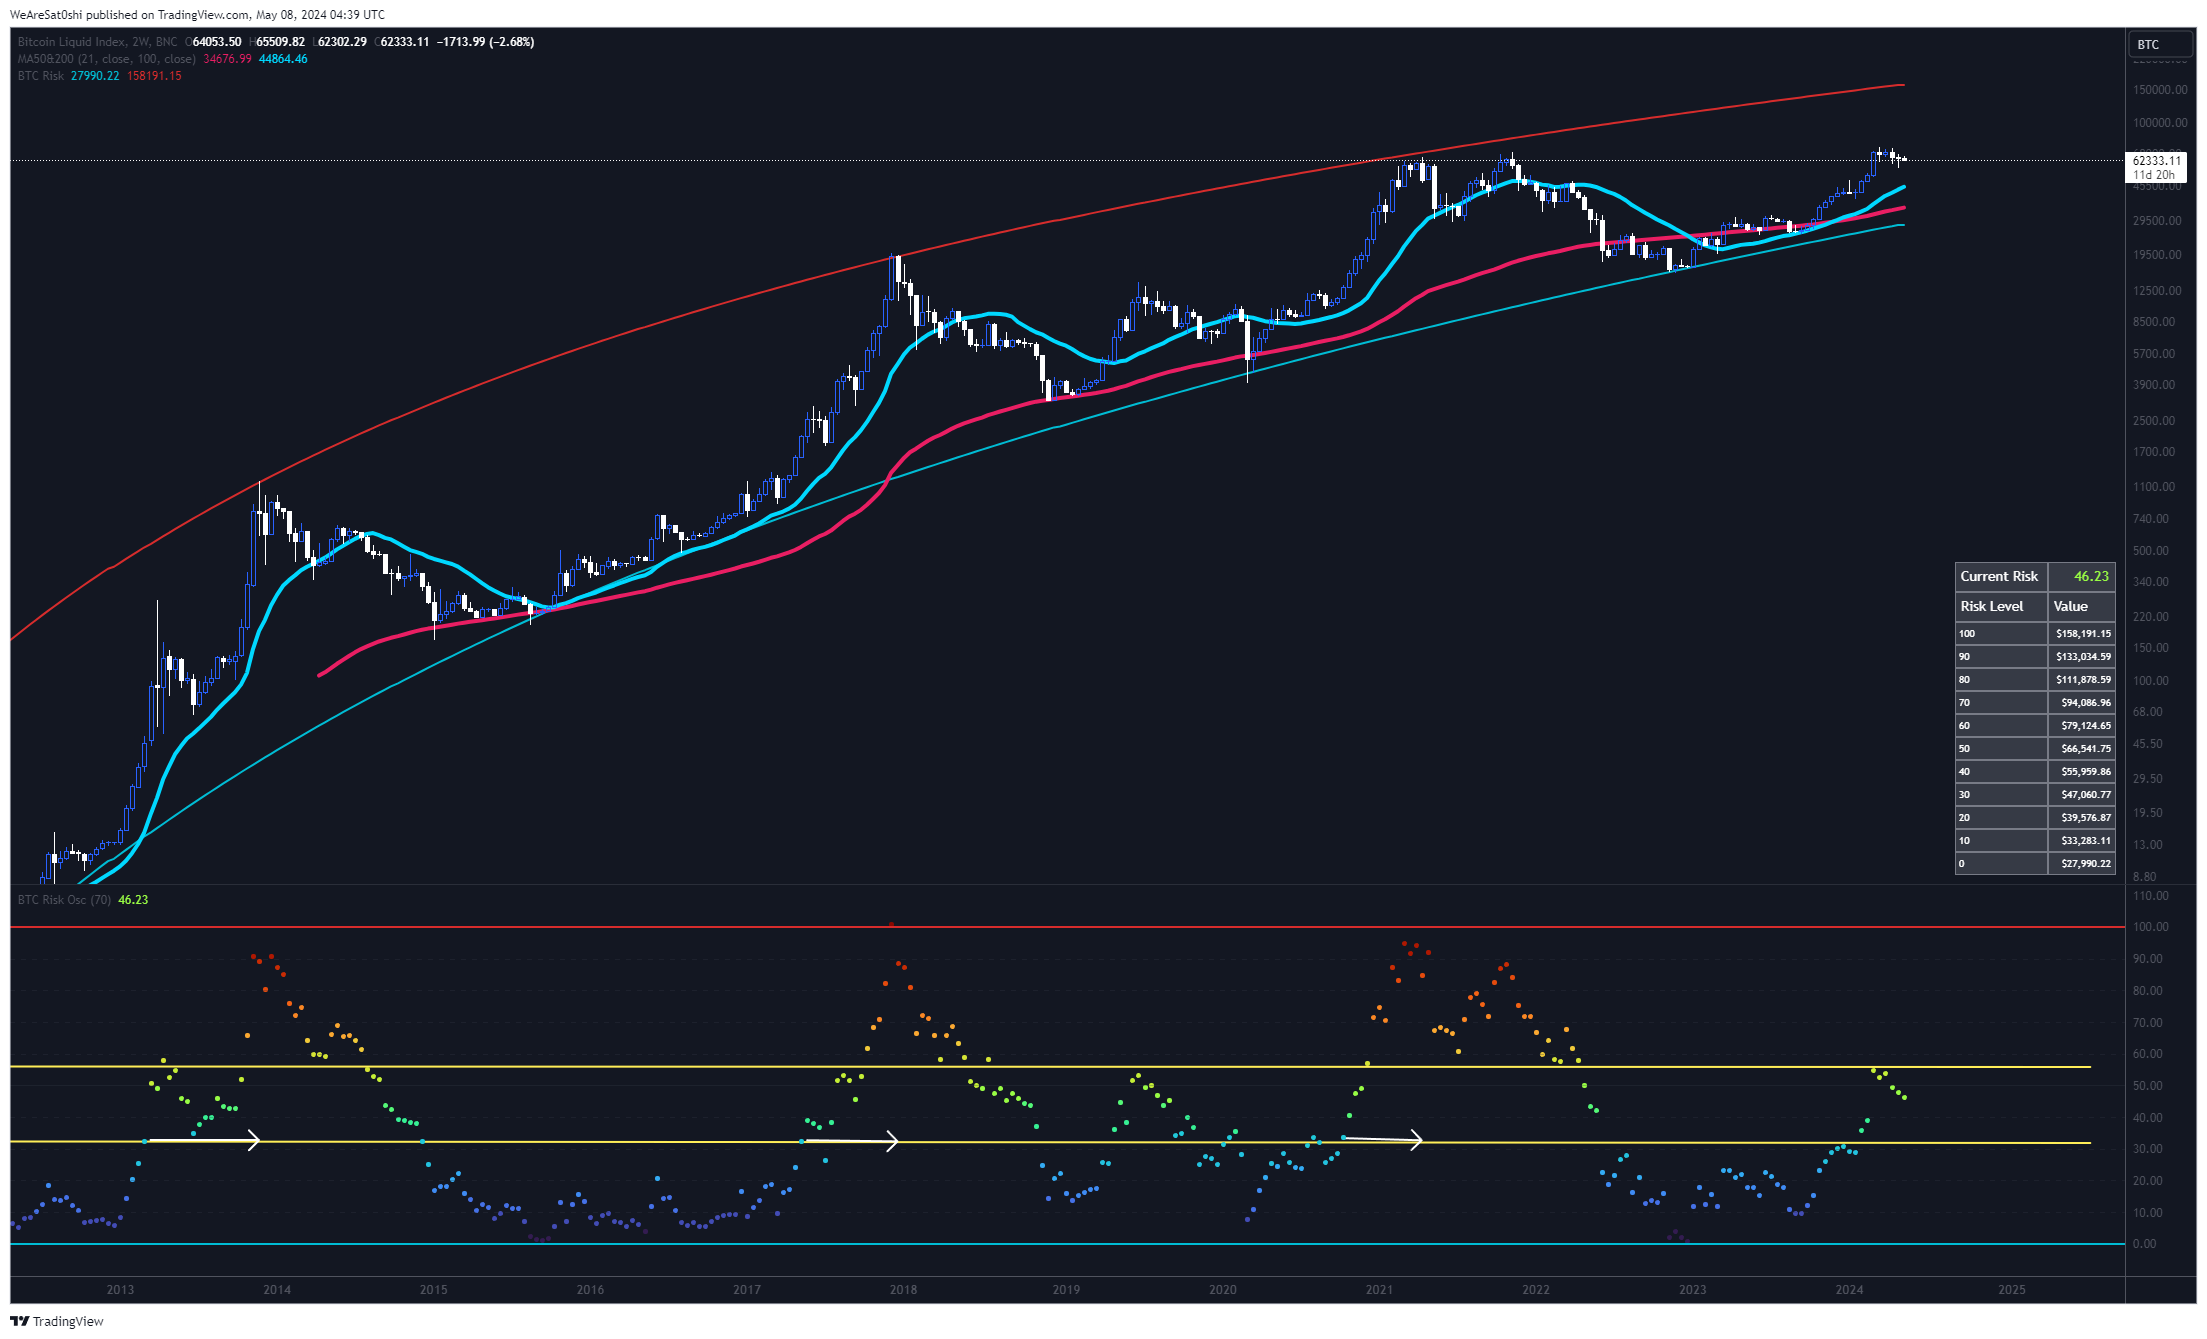Click the 68.00 price axis label
The image size is (2207, 1339).
point(2148,712)
